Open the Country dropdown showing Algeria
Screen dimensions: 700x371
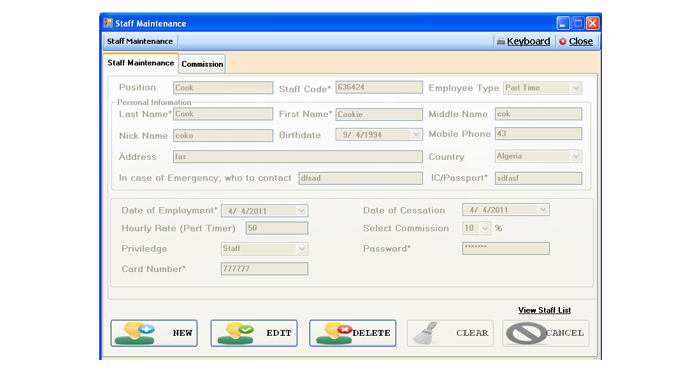[576, 156]
